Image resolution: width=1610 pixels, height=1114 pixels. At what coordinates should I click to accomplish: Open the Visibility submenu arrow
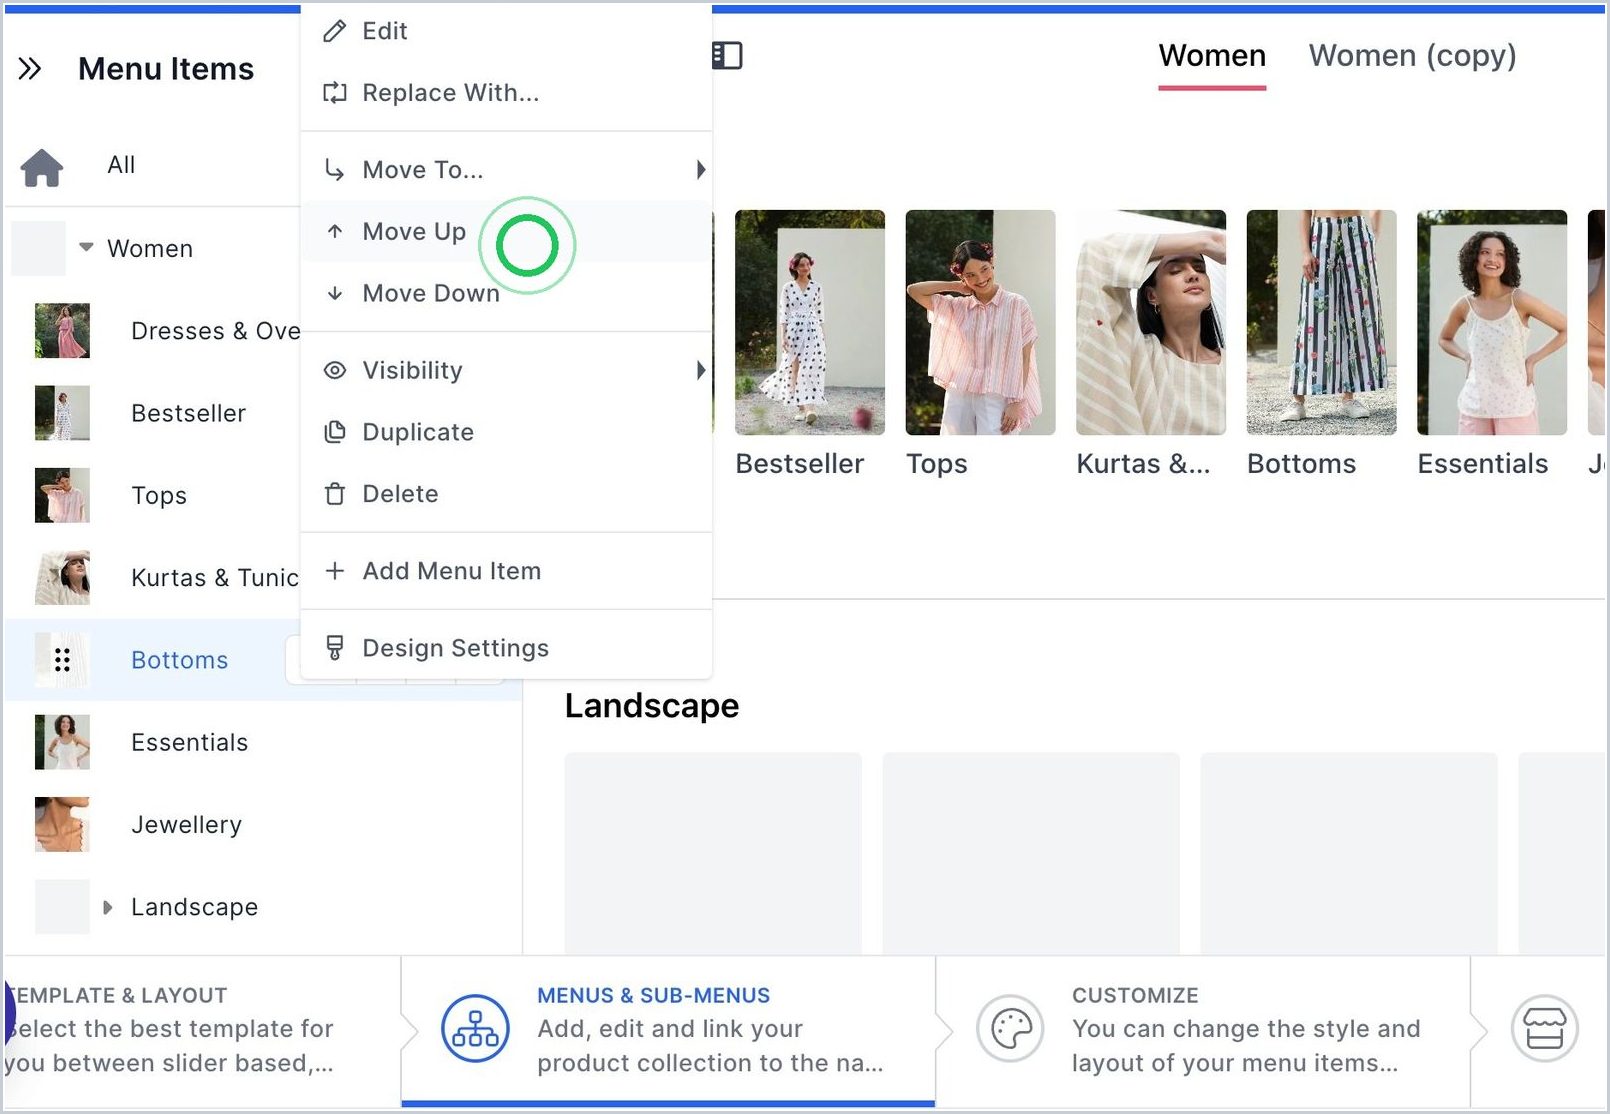pos(701,371)
